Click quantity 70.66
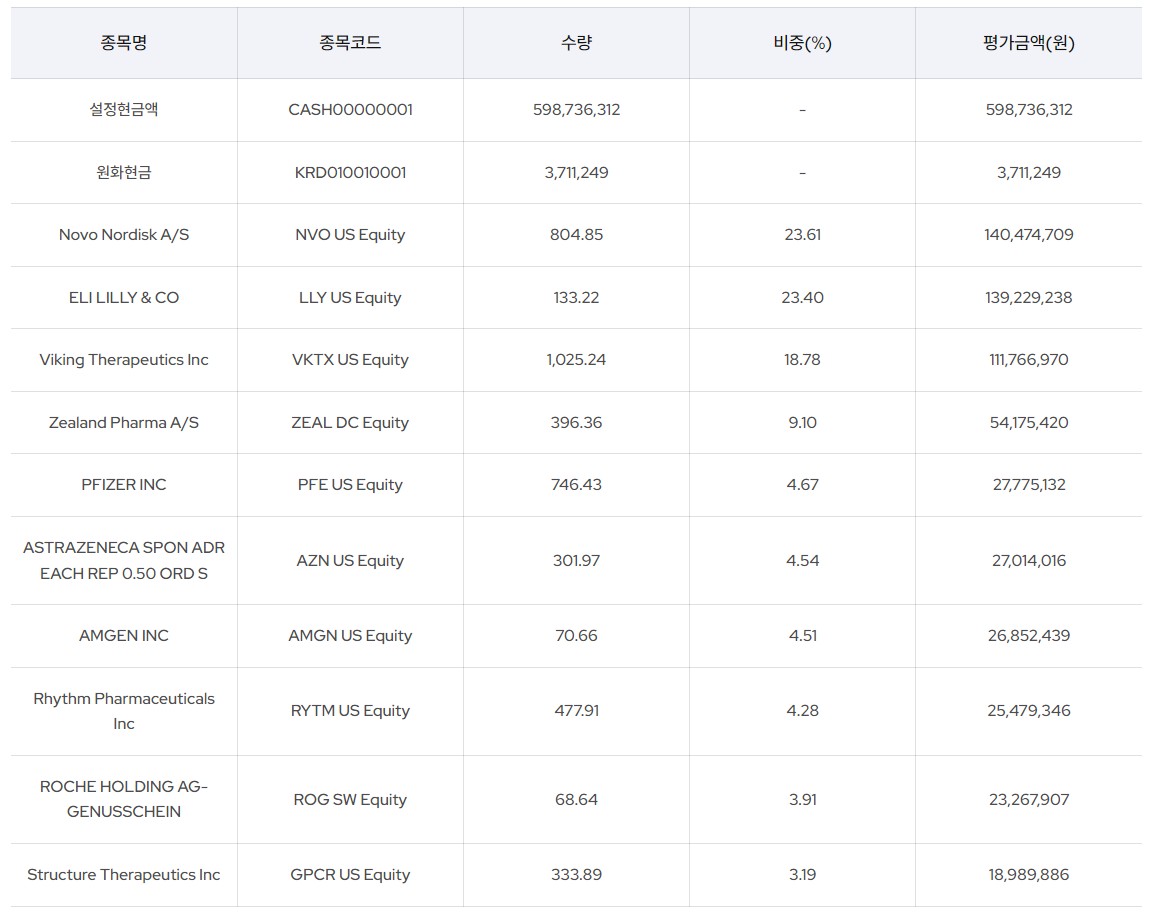 click(x=576, y=635)
